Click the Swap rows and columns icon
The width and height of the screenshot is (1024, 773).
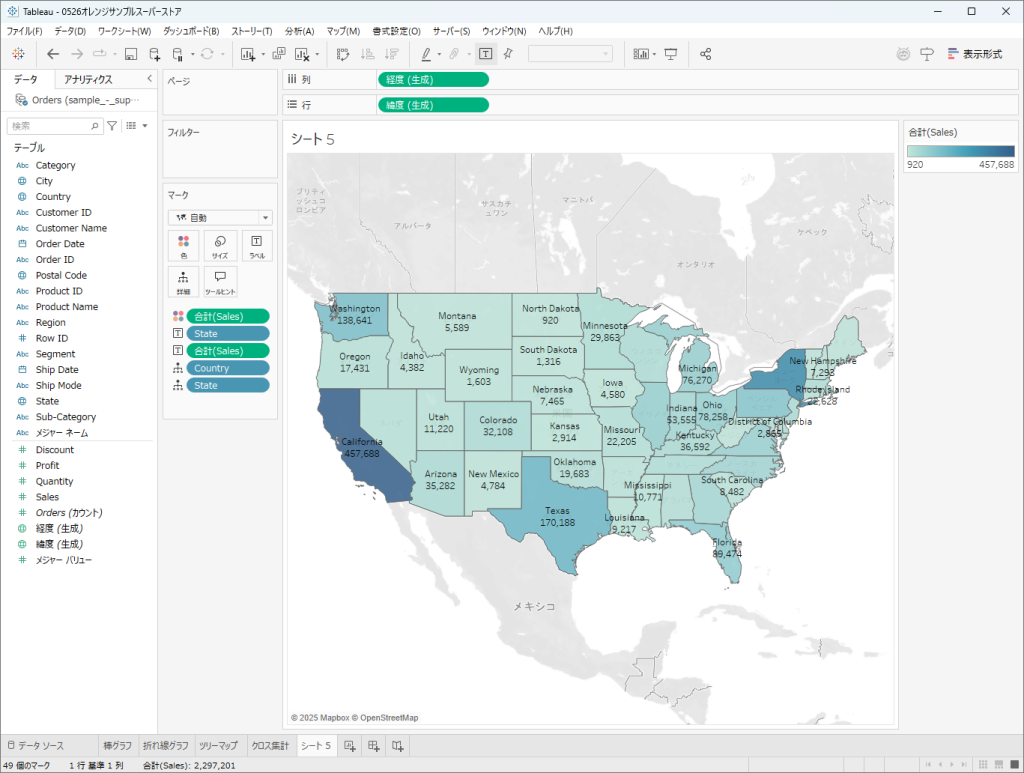(x=343, y=54)
